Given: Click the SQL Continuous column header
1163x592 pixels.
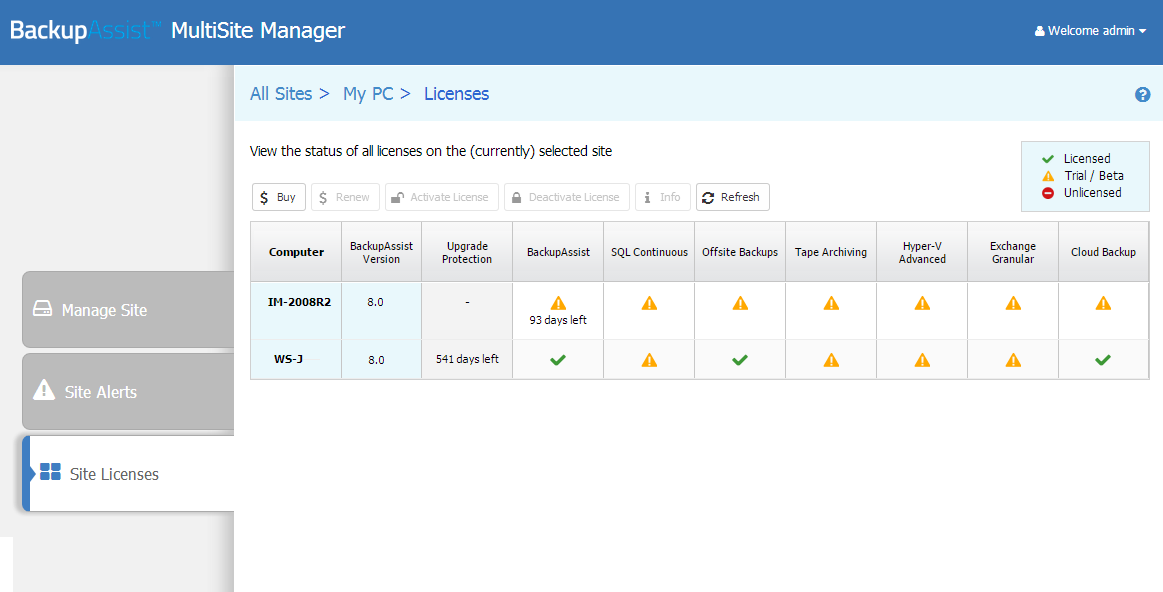Looking at the screenshot, I should 649,252.
